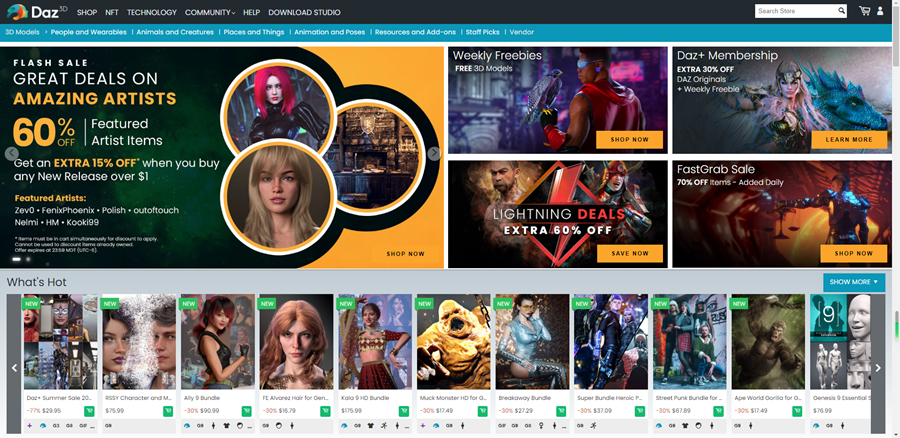
Task: Open the Animals and Creatures category
Action: (175, 32)
